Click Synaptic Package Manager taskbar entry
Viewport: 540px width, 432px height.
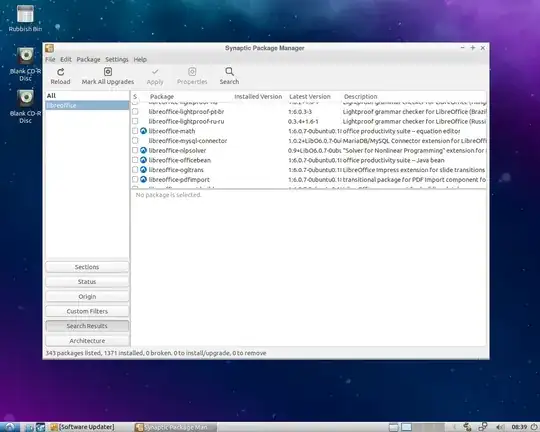175,427
